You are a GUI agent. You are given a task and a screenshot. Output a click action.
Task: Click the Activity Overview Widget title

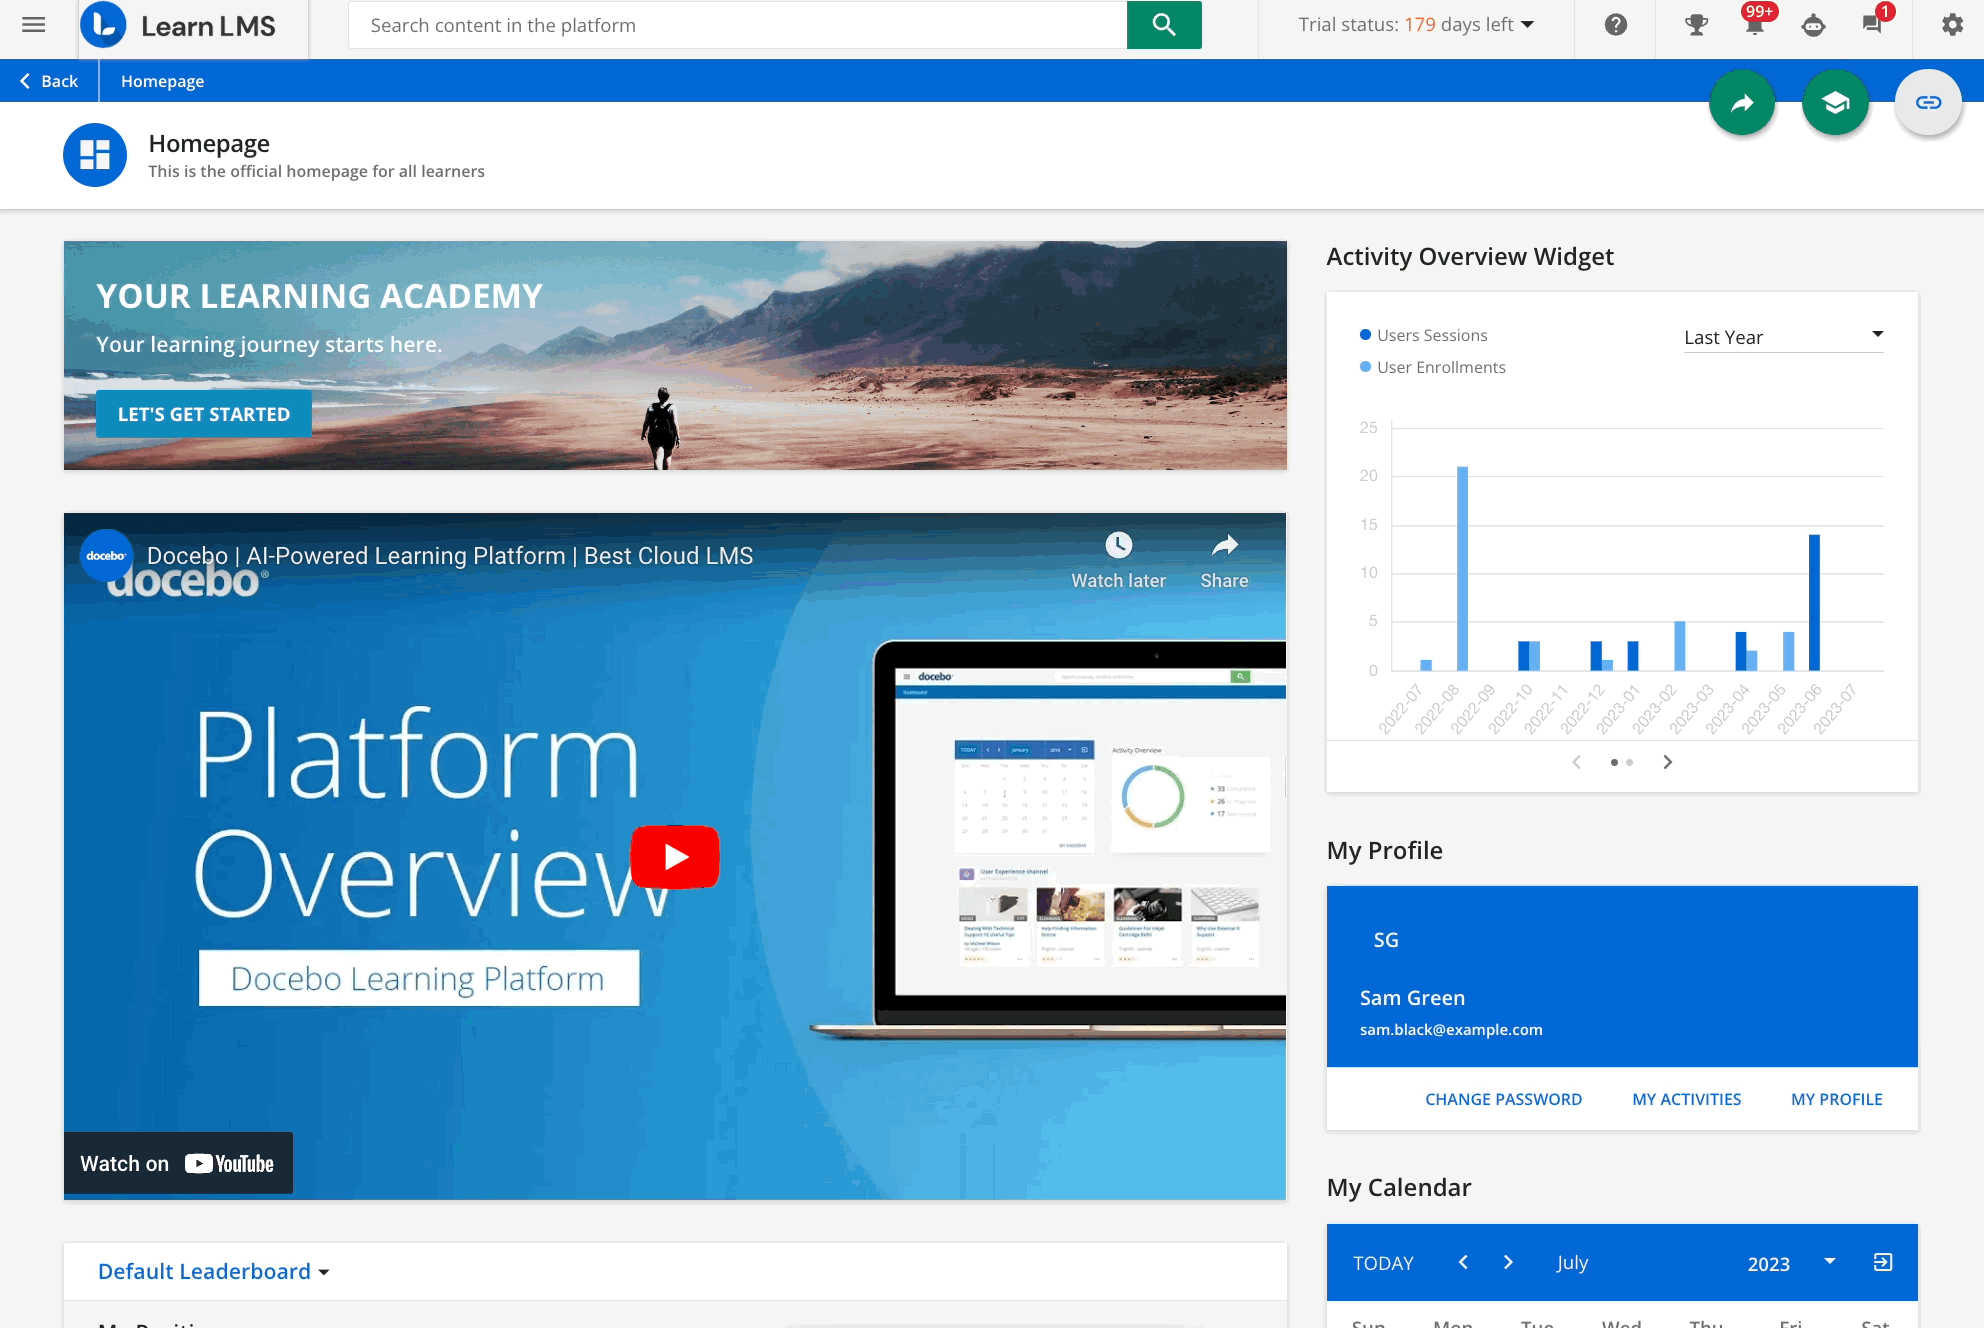pos(1470,257)
